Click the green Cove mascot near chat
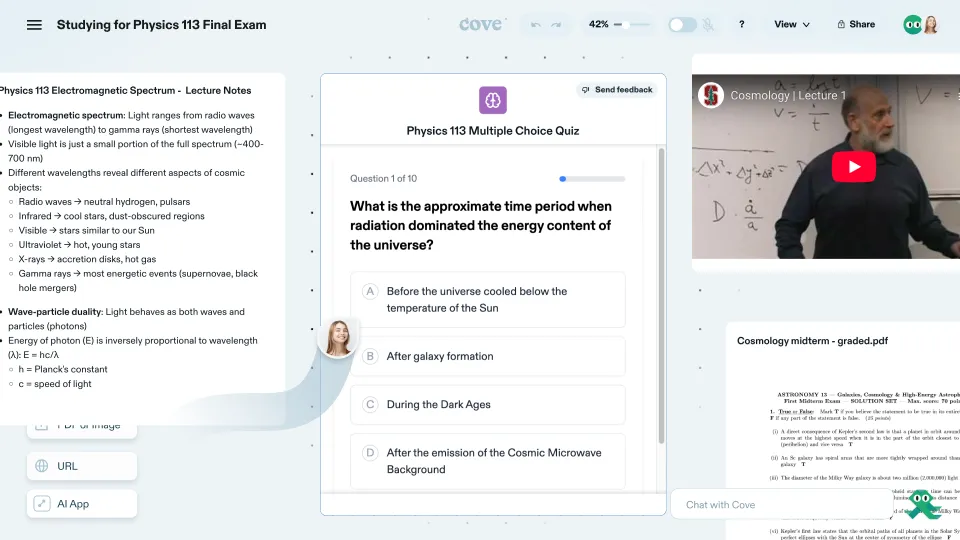960x540 pixels. (923, 503)
